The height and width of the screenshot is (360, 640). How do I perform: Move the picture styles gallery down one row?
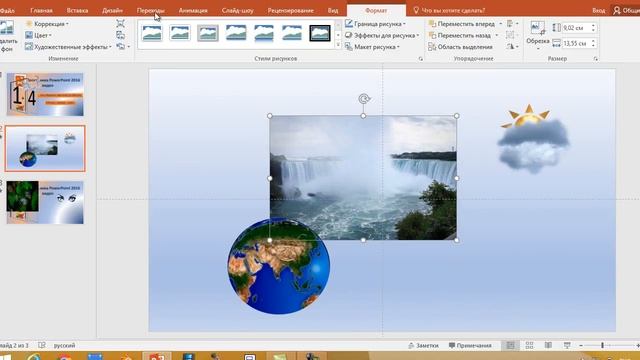click(x=338, y=35)
